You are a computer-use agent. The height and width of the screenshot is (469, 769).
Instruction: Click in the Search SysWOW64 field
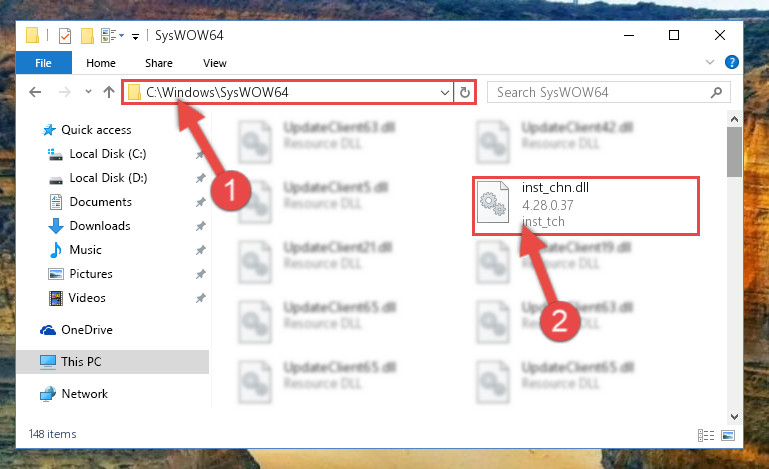point(601,92)
